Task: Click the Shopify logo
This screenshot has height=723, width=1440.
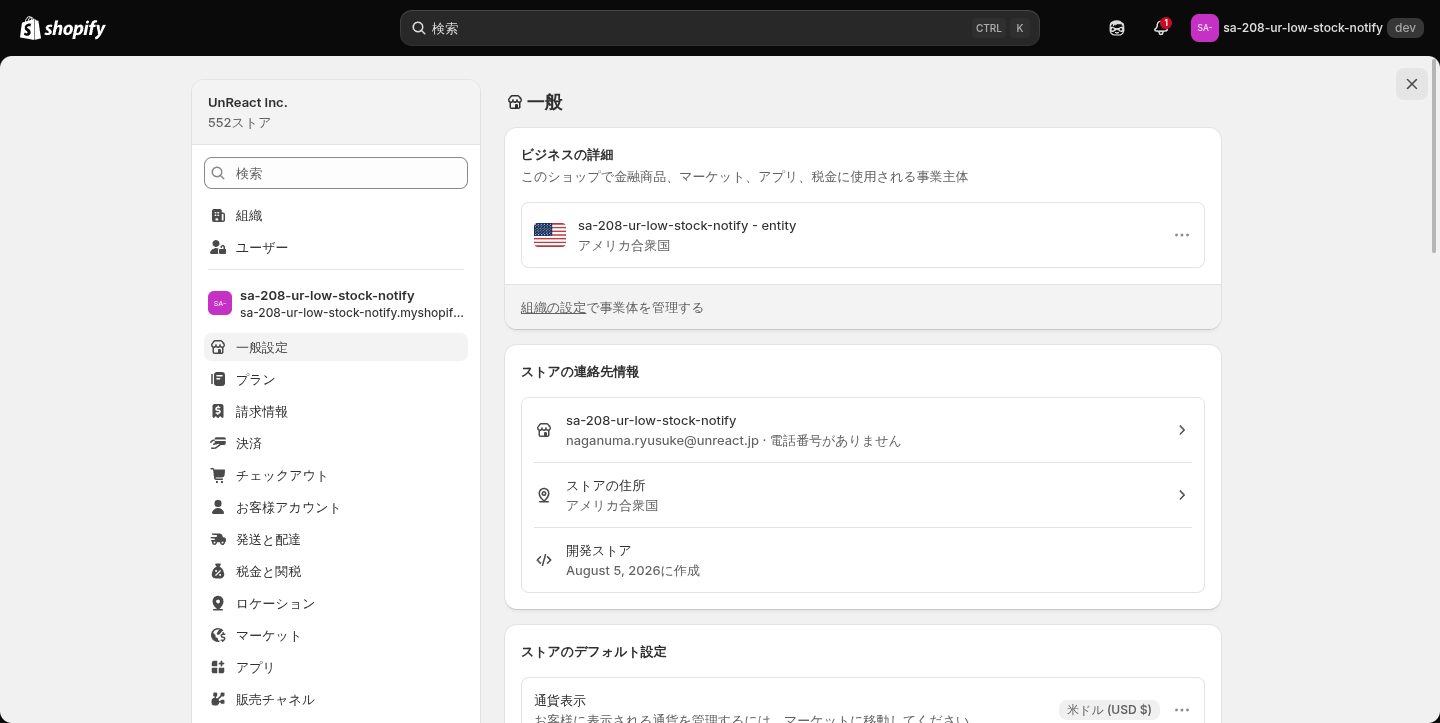Action: pyautogui.click(x=63, y=28)
